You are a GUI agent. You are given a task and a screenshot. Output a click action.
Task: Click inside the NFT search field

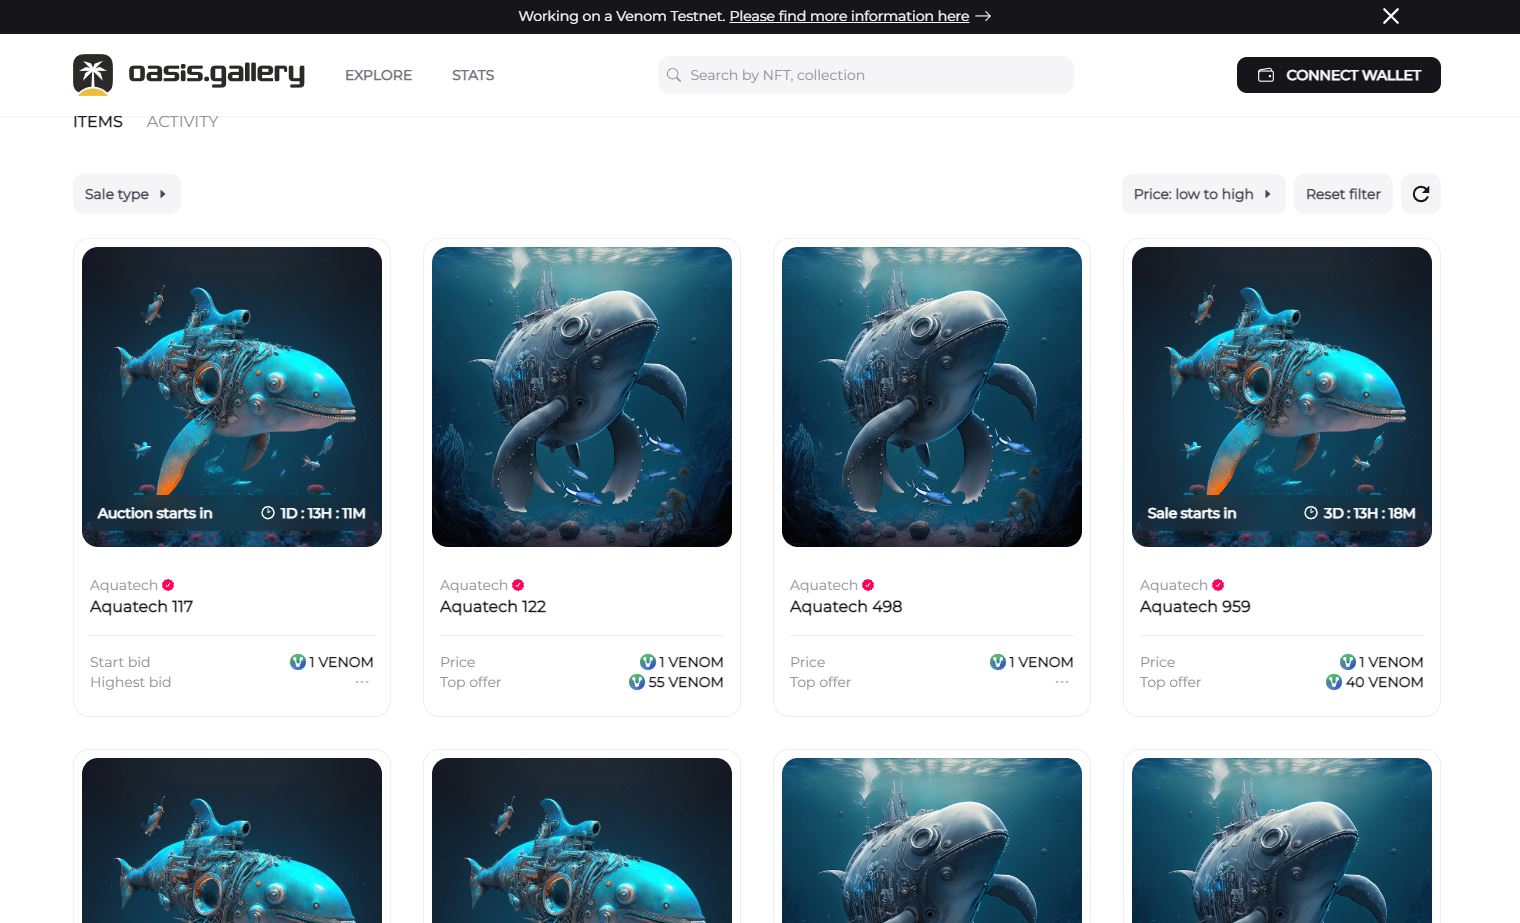click(x=865, y=75)
